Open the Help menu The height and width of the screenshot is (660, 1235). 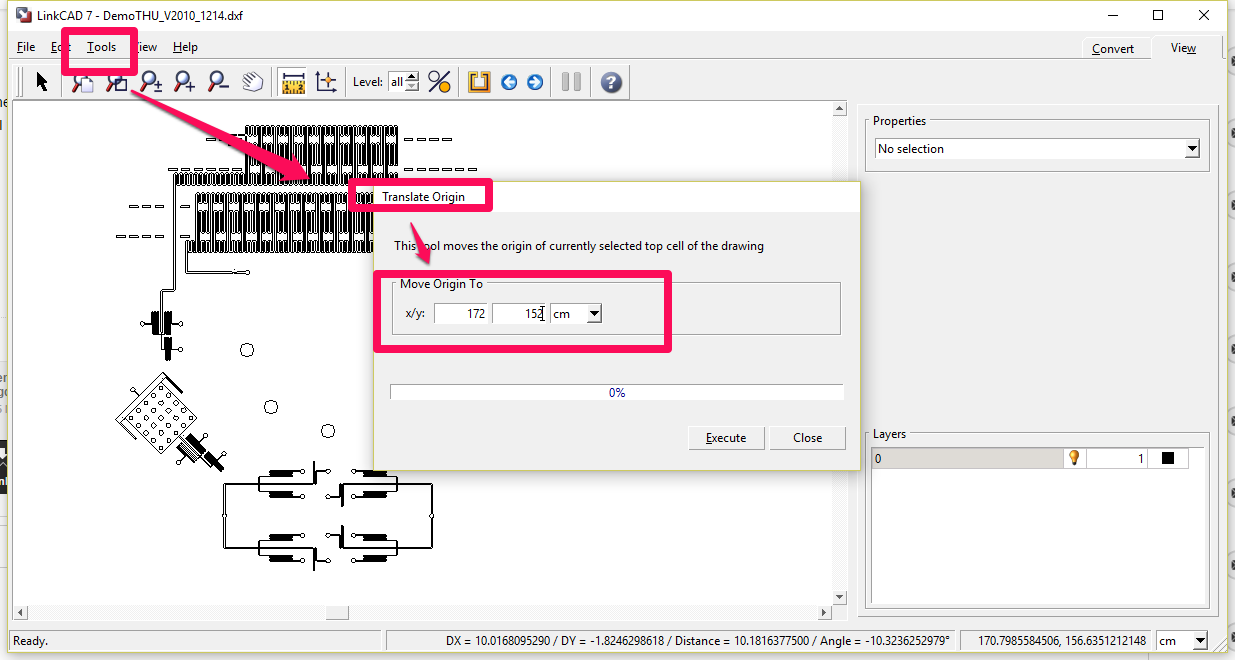point(185,47)
